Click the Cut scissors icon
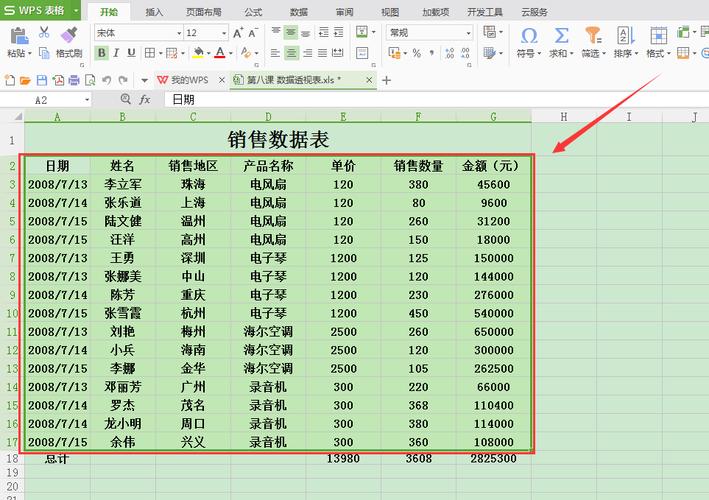This screenshot has height=500, width=709. click(x=44, y=32)
